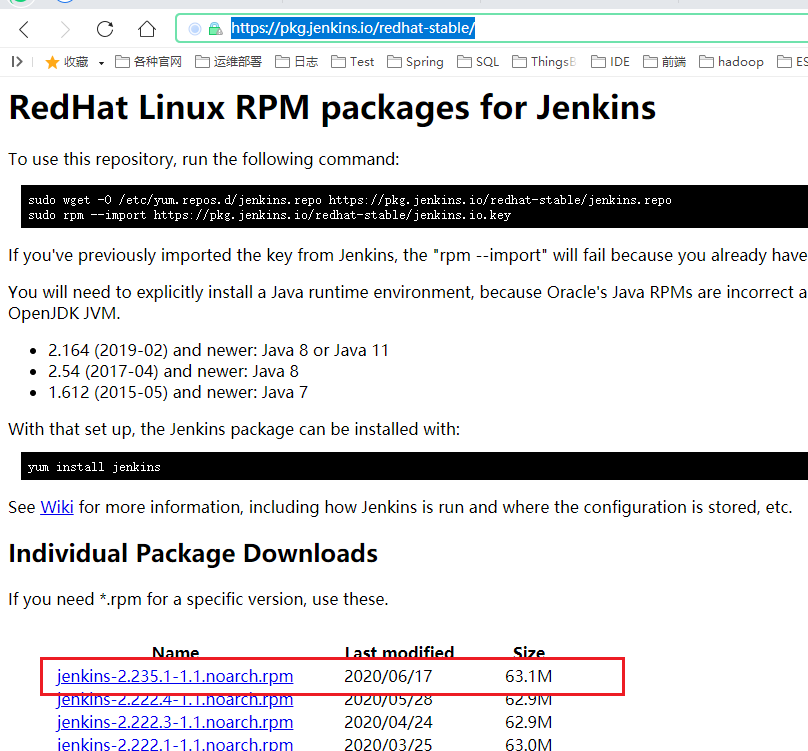808x751 pixels.
Task: Open the 日志 bookmark folder
Action: pyautogui.click(x=296, y=62)
